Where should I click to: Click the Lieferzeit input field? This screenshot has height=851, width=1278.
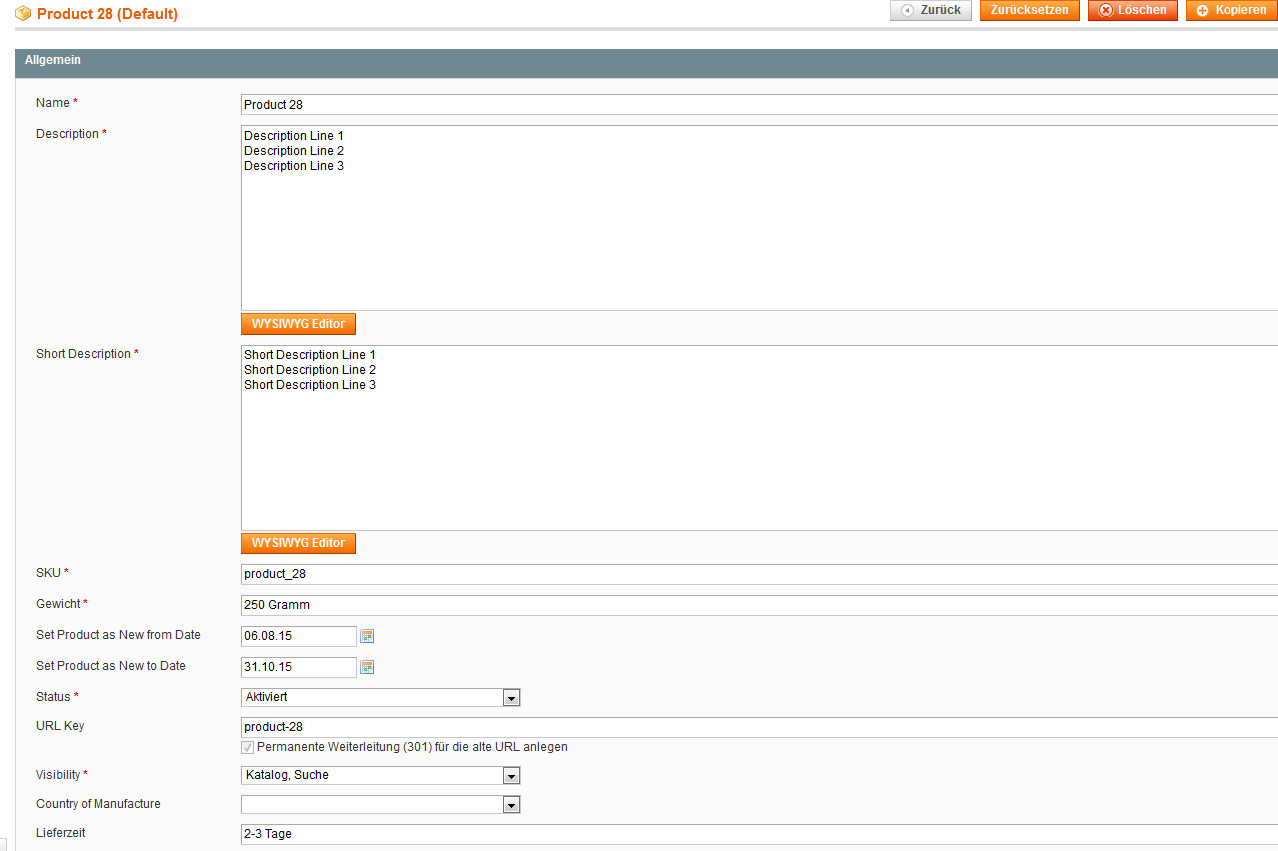pos(758,834)
